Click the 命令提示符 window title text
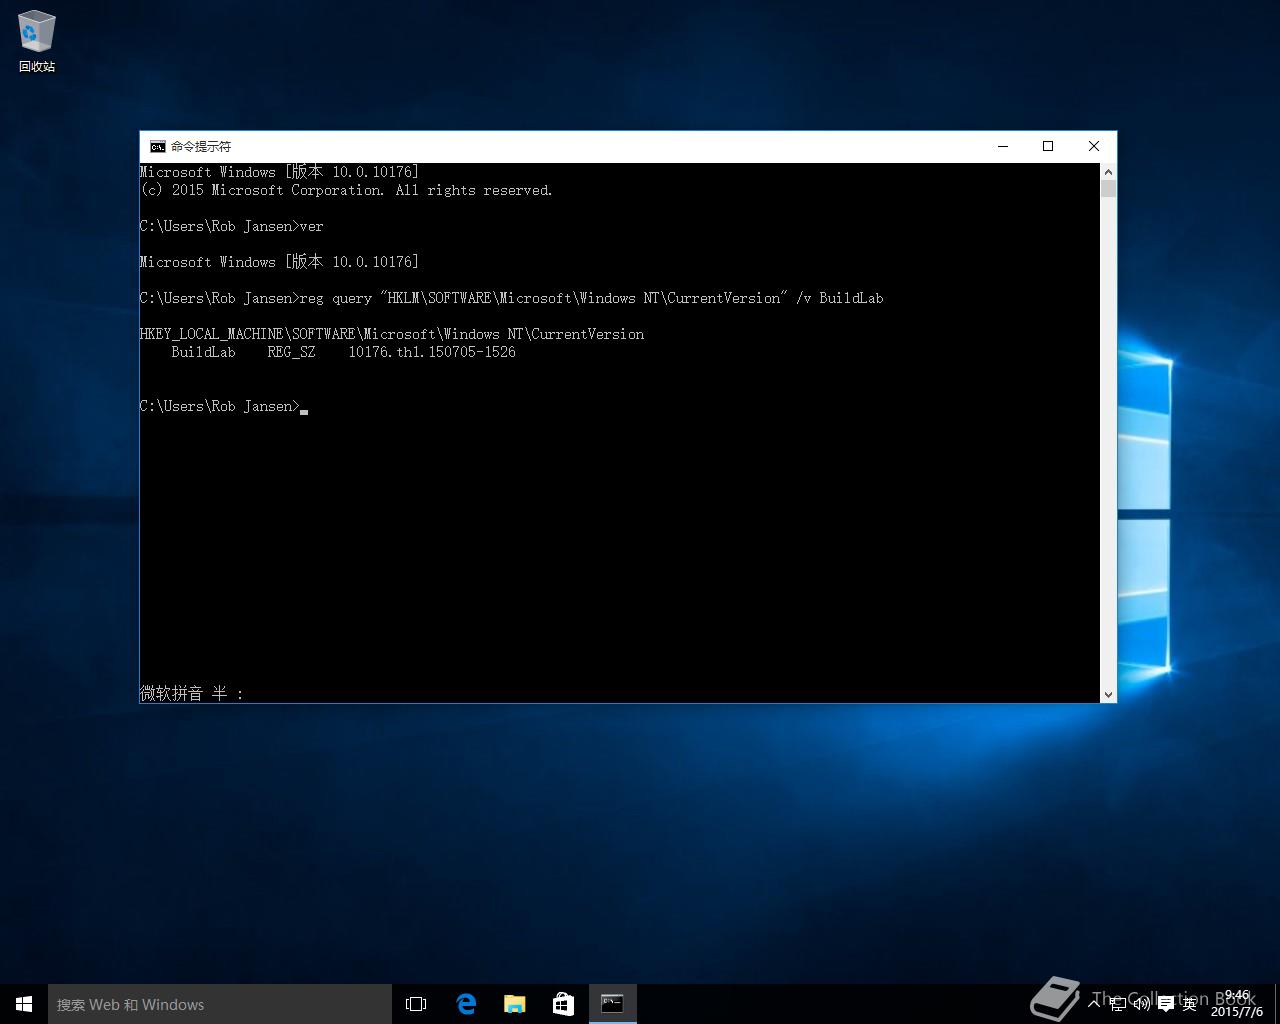 point(201,146)
